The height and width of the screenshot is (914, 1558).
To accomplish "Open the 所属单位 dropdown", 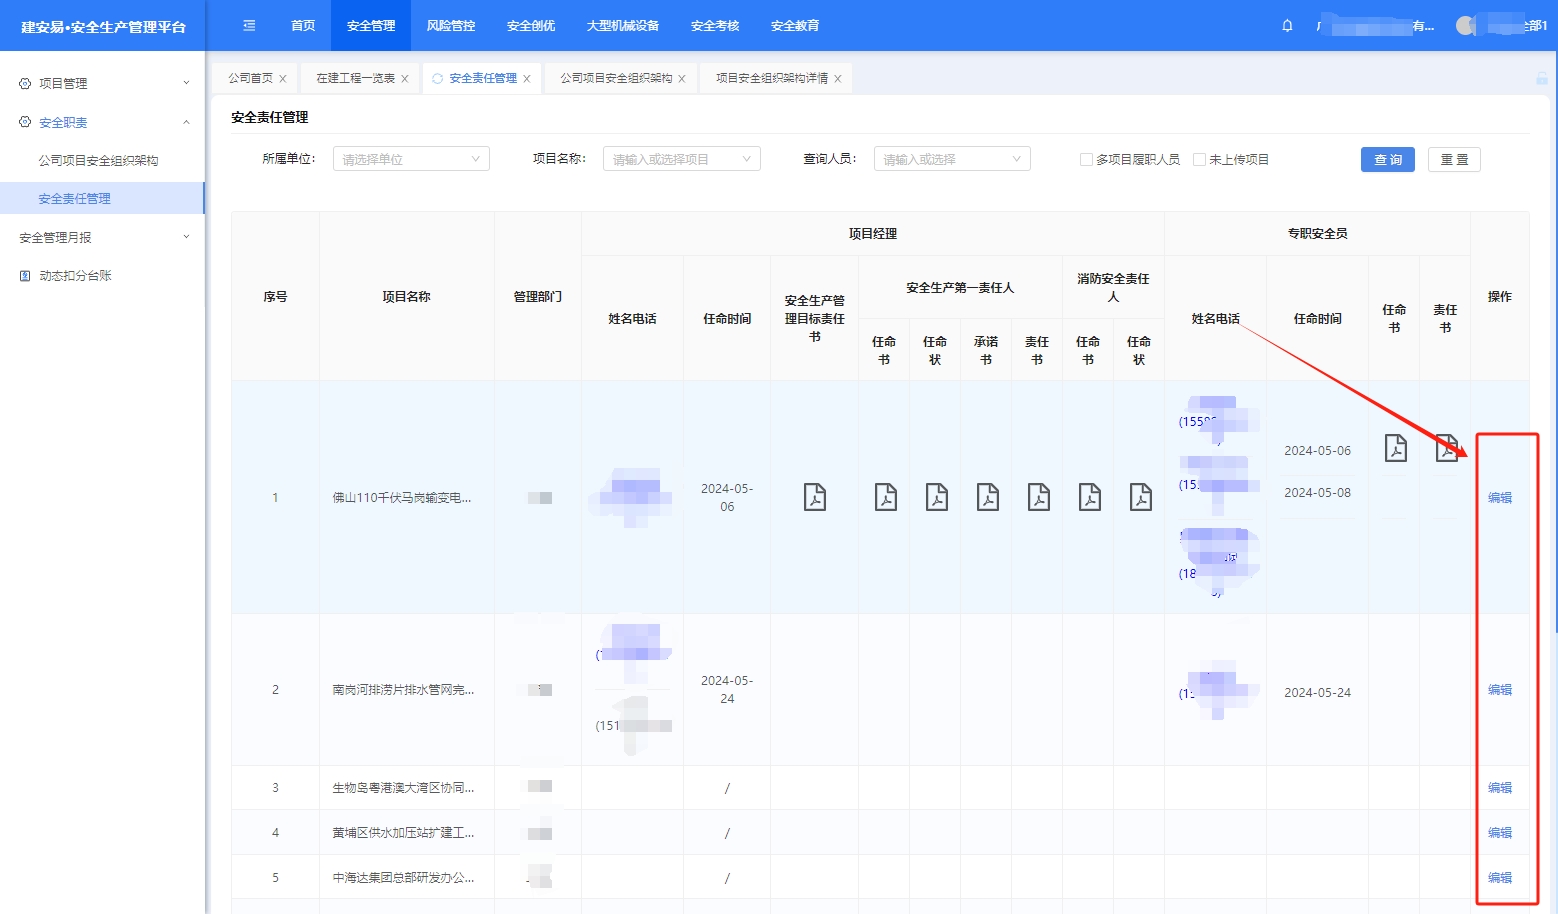I will point(411,159).
